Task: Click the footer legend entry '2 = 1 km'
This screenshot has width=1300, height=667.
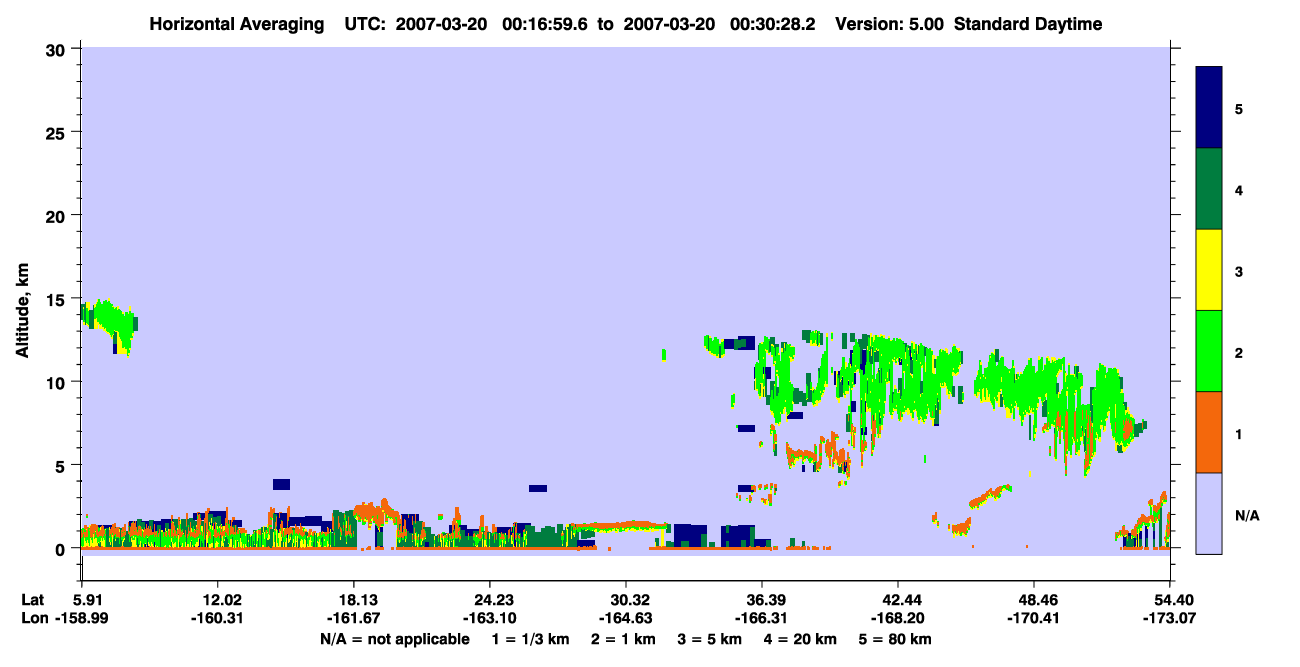Action: pyautogui.click(x=624, y=639)
